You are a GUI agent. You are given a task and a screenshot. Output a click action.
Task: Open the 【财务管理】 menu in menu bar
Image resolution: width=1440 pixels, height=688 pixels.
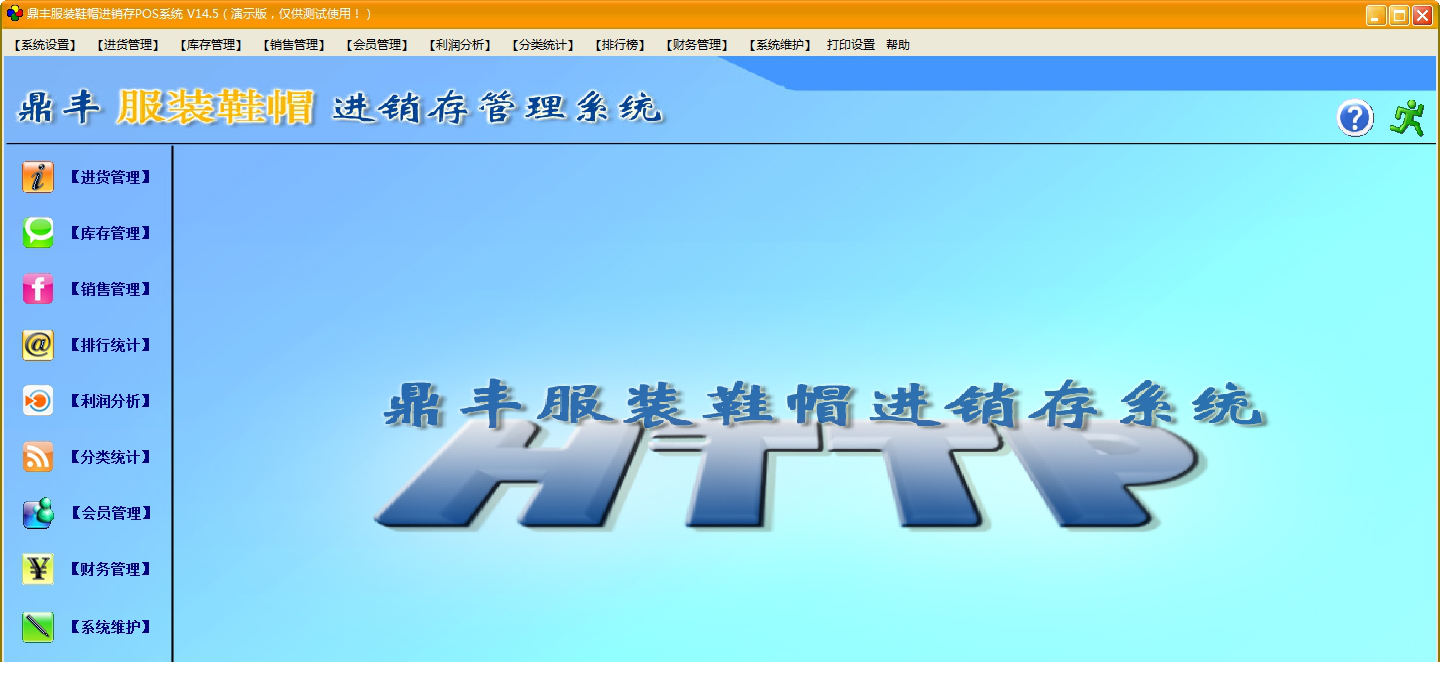[x=697, y=45]
